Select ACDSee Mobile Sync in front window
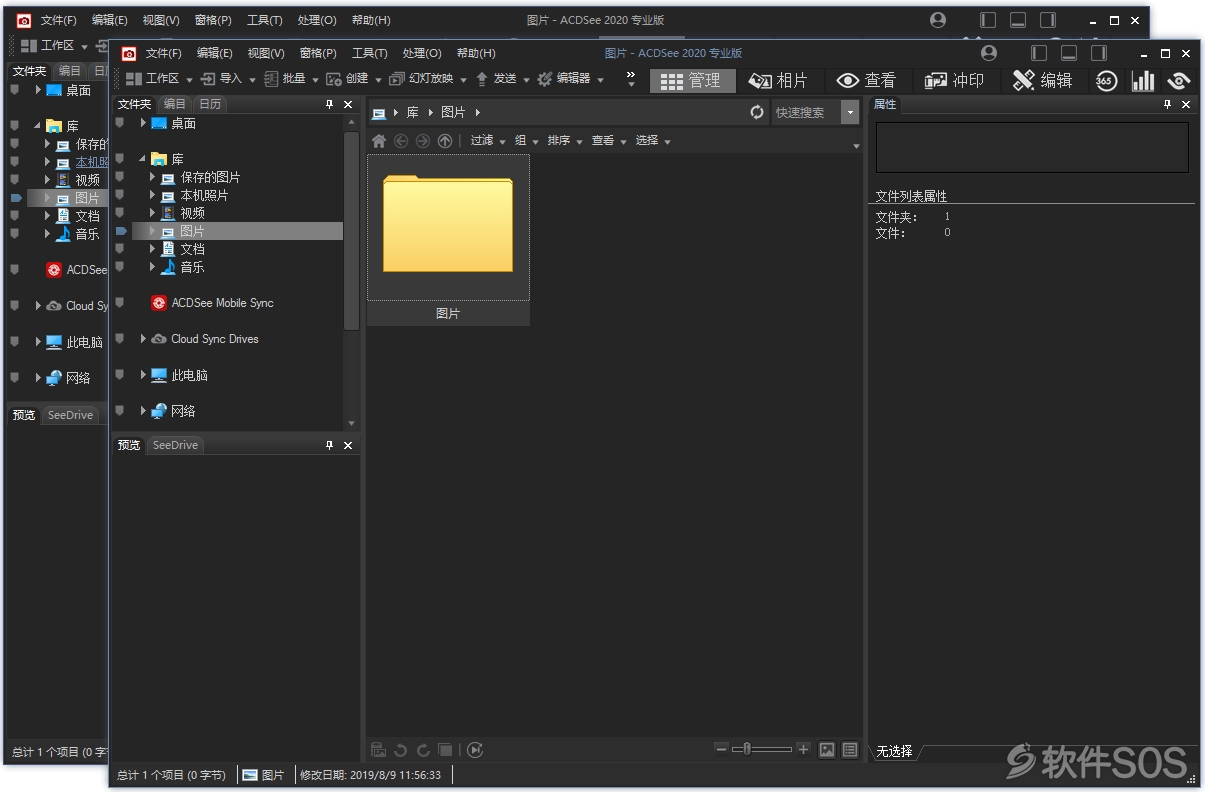Image resolution: width=1205 pixels, height=792 pixels. click(x=222, y=303)
